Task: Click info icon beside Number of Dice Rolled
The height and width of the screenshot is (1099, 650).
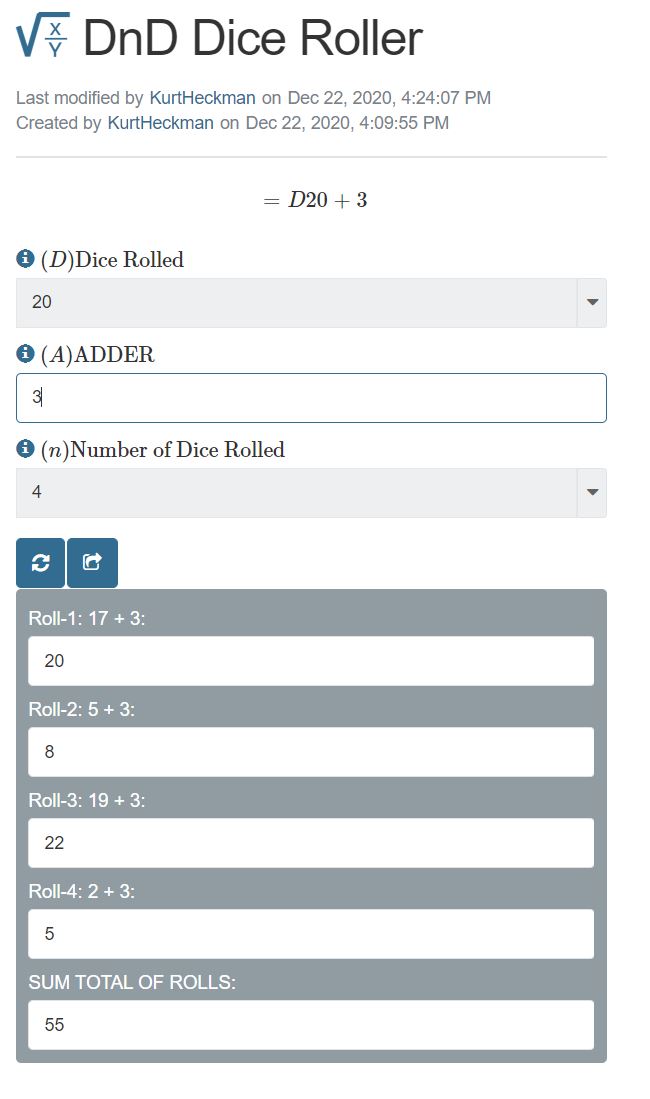Action: (26, 449)
